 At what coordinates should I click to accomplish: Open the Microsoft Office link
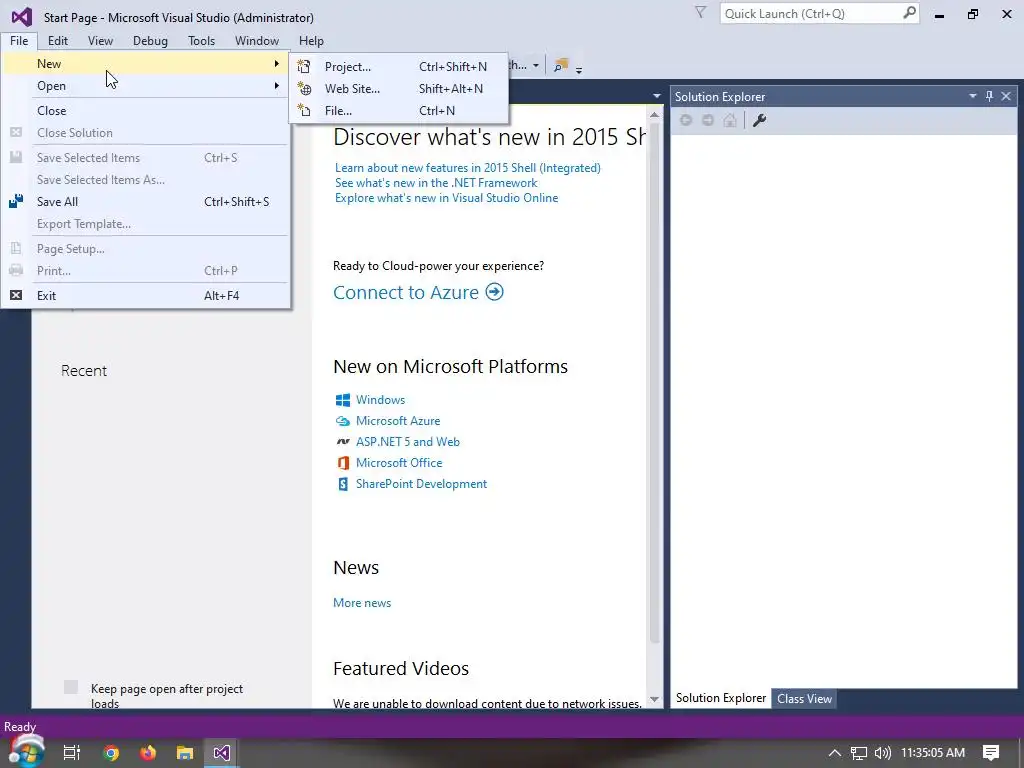pos(399,462)
